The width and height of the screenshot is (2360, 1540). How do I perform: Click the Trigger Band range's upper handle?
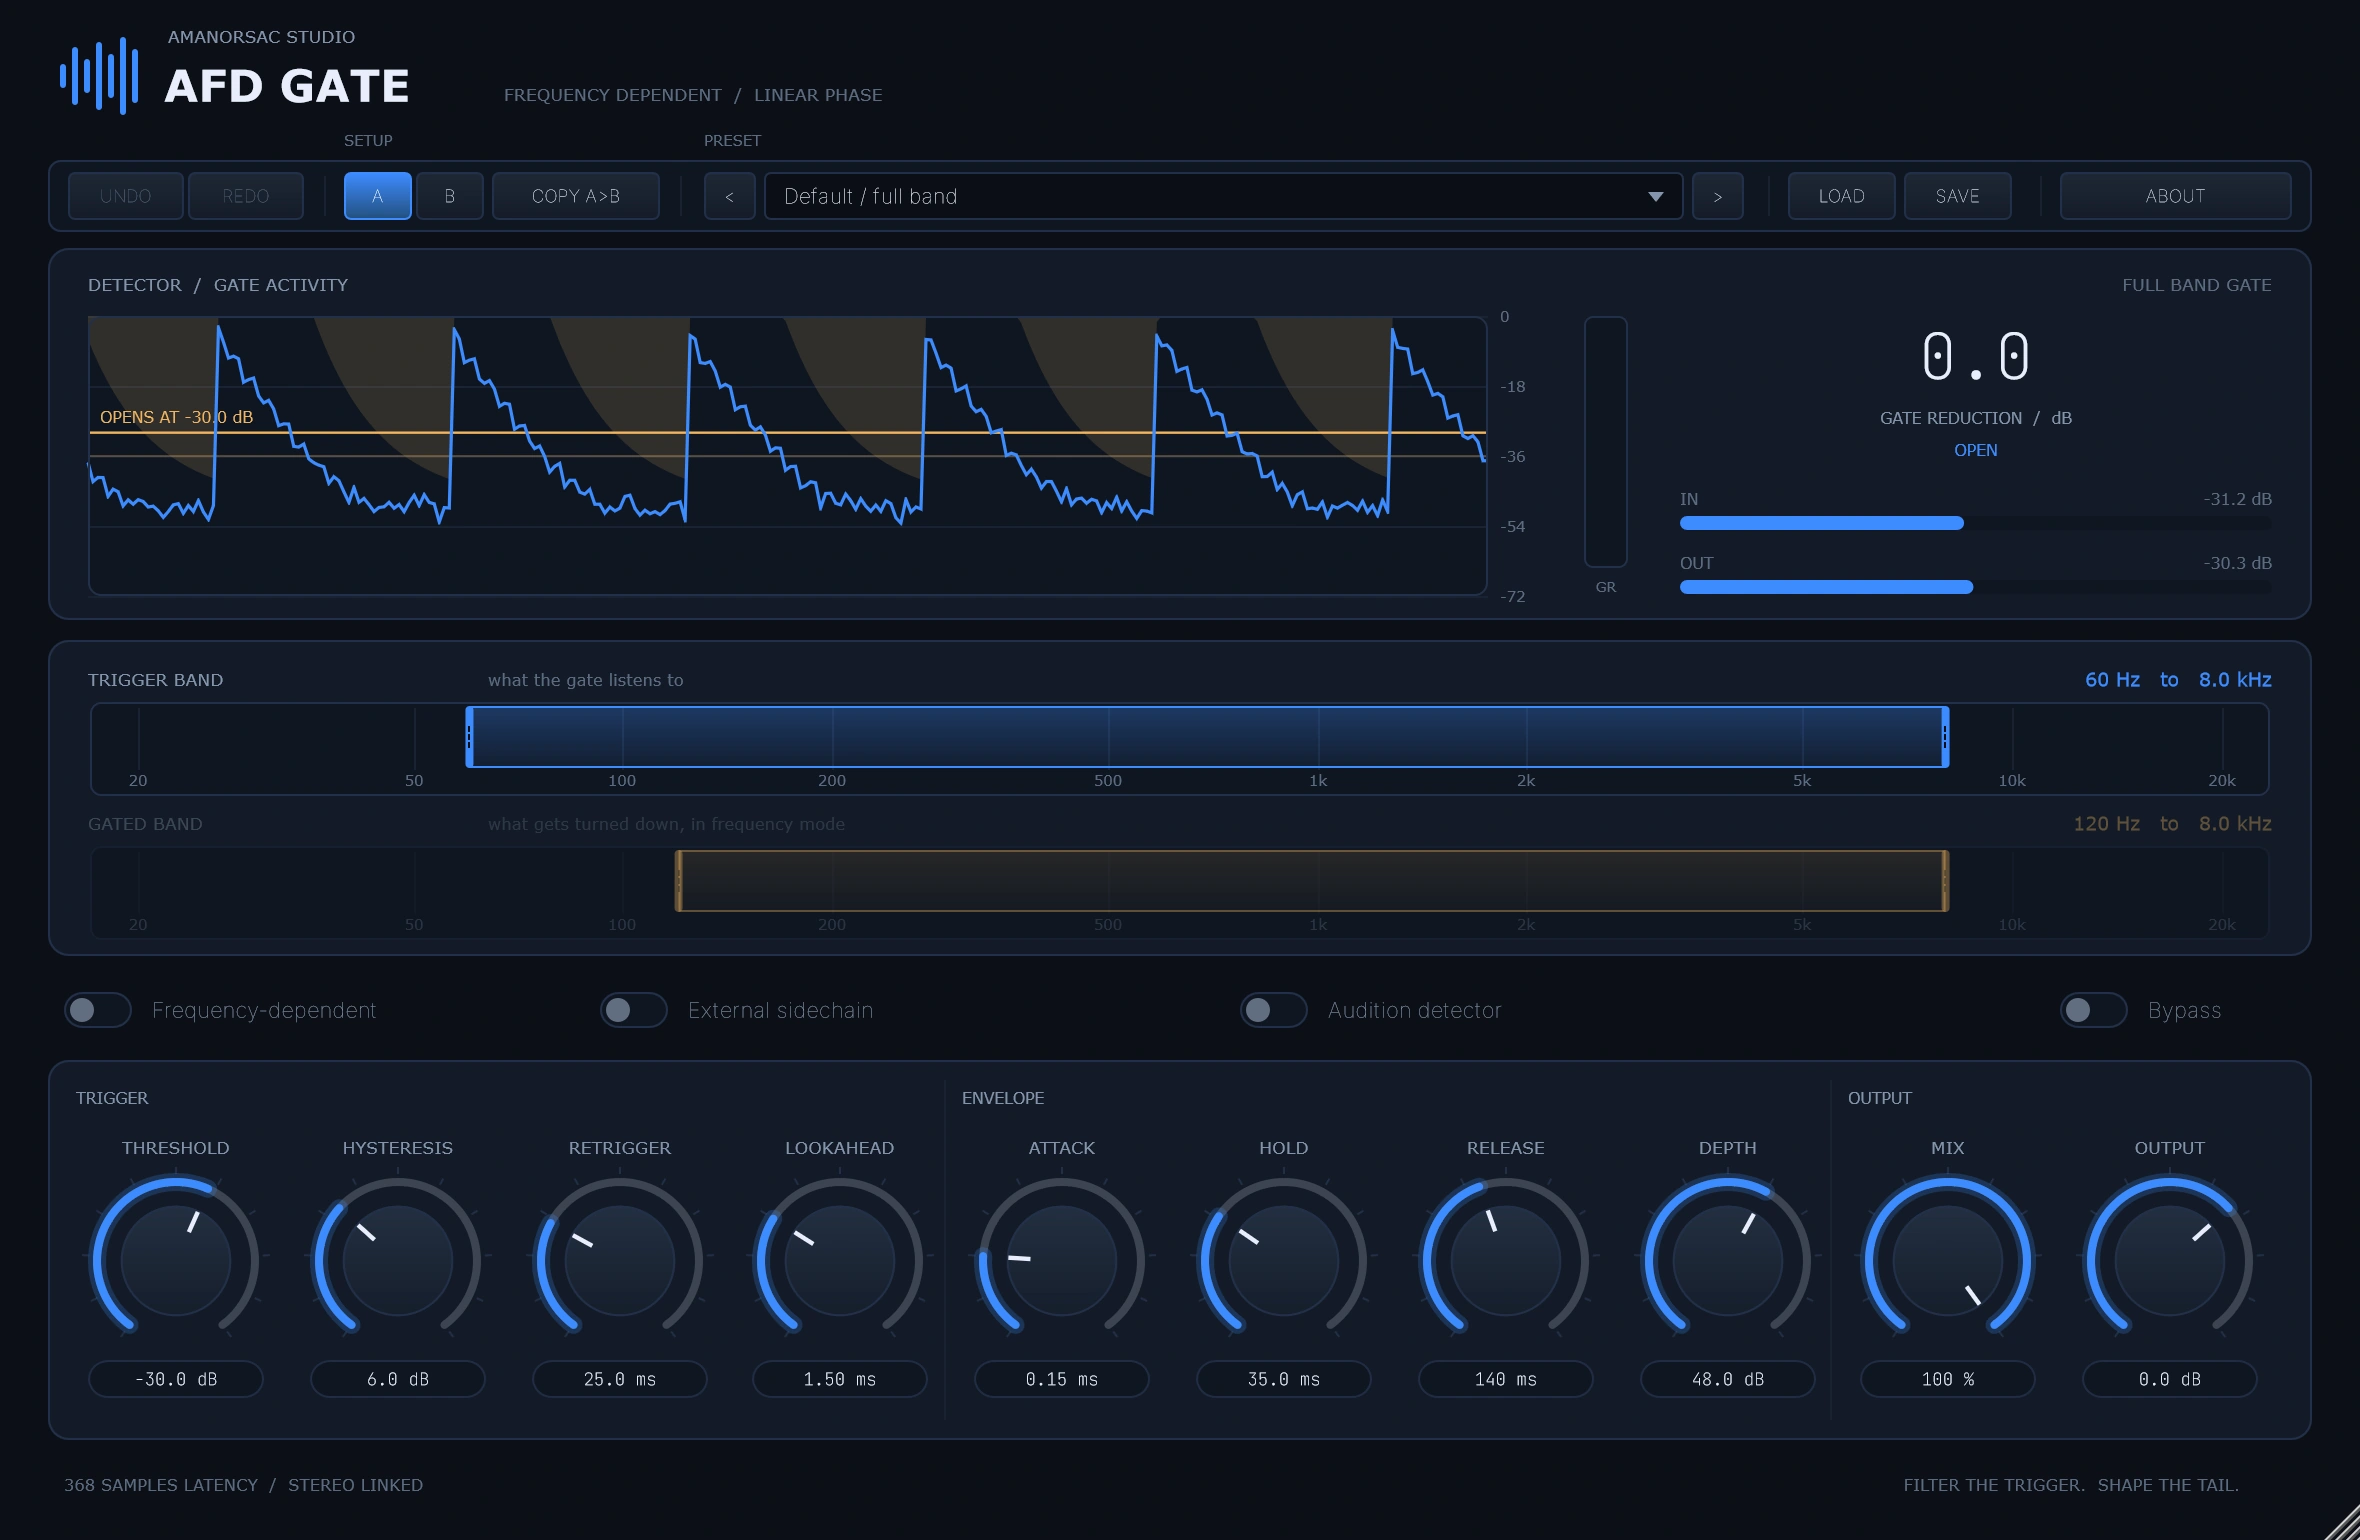[1945, 737]
